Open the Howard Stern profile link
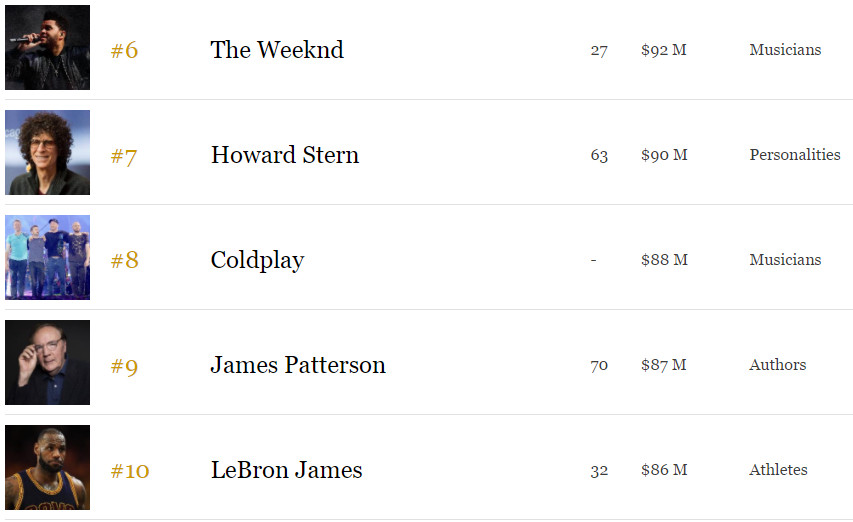The height and width of the screenshot is (522, 853). 285,154
